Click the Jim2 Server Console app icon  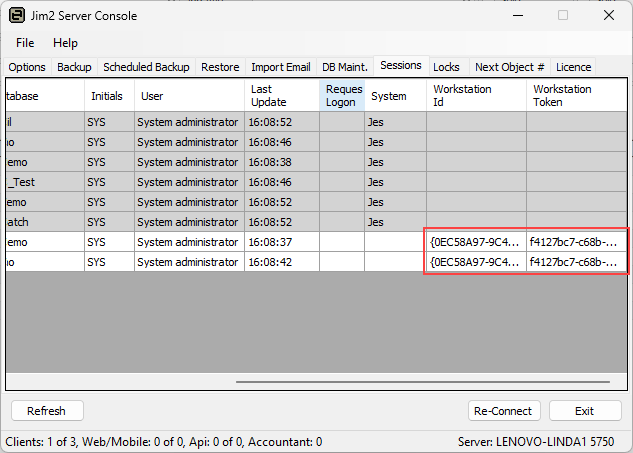[17, 15]
